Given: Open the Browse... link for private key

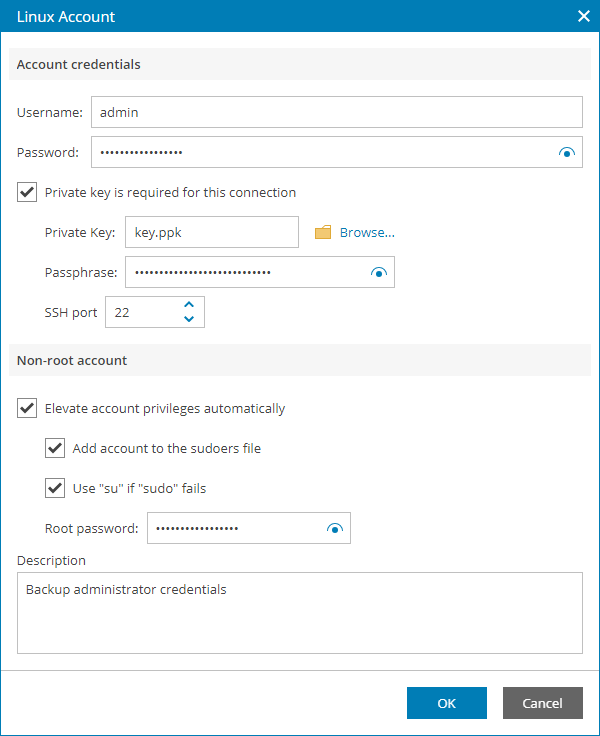Looking at the screenshot, I should tap(367, 233).
